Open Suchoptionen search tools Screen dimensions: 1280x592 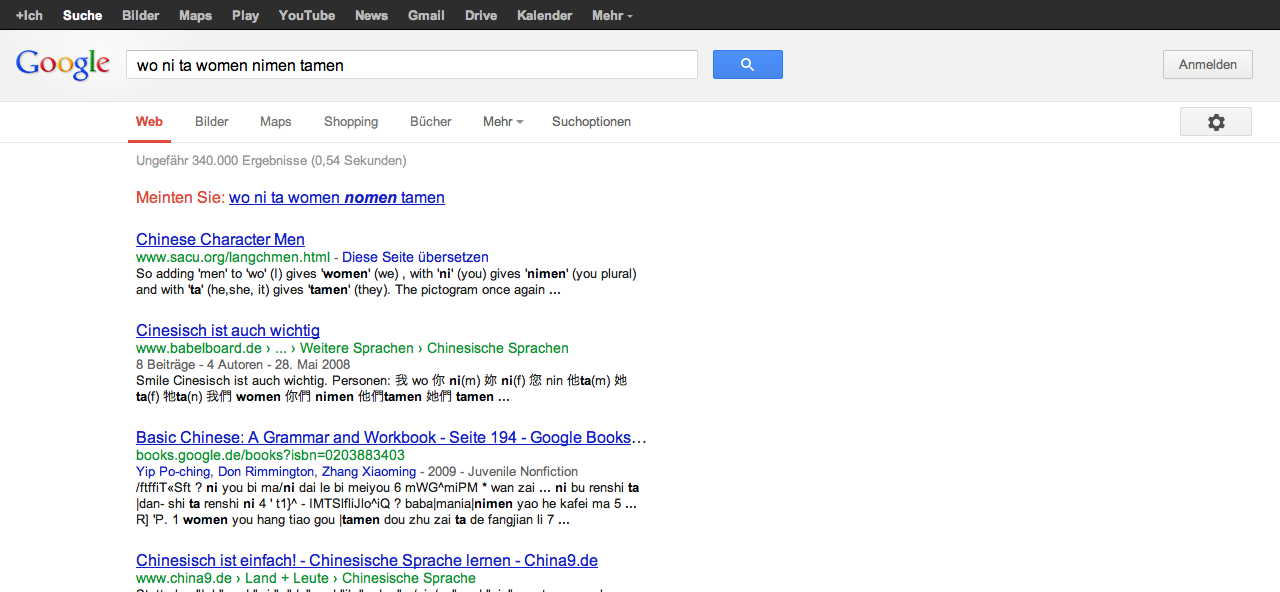(x=591, y=122)
